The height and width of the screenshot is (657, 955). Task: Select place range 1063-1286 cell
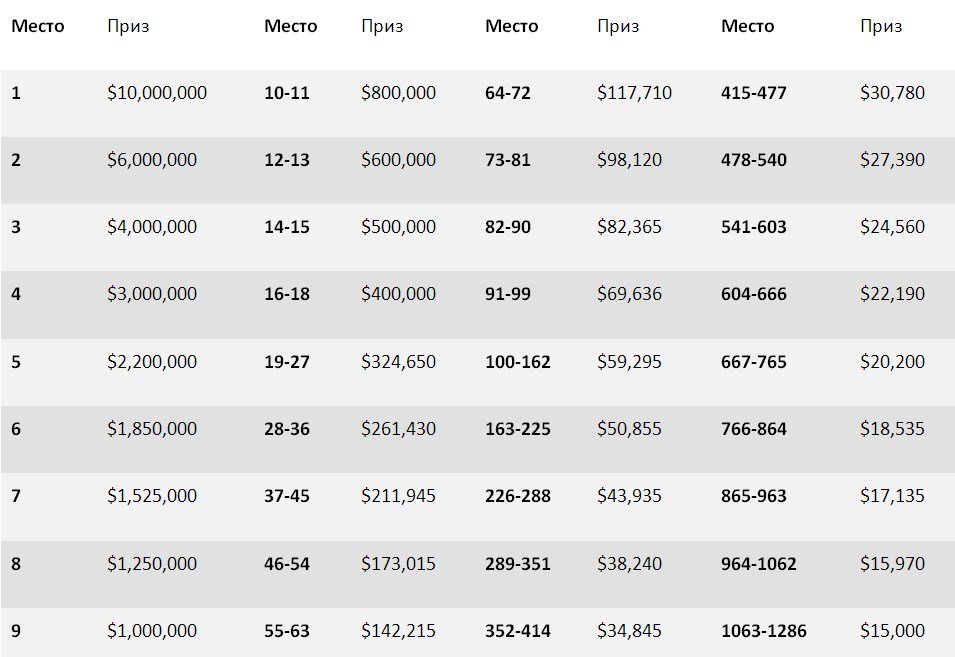coord(763,631)
